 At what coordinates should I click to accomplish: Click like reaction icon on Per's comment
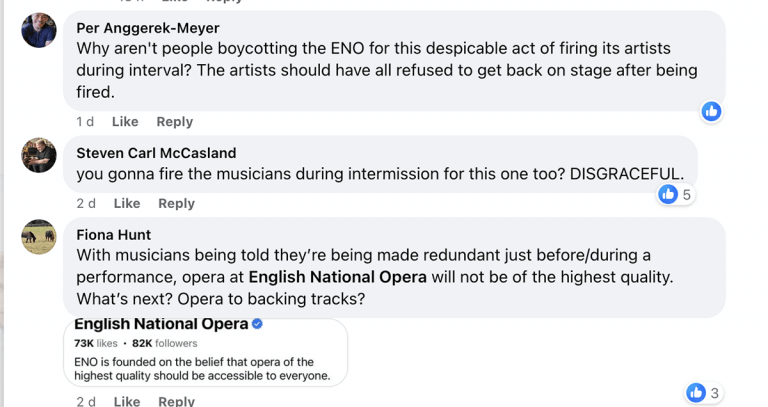coord(711,112)
